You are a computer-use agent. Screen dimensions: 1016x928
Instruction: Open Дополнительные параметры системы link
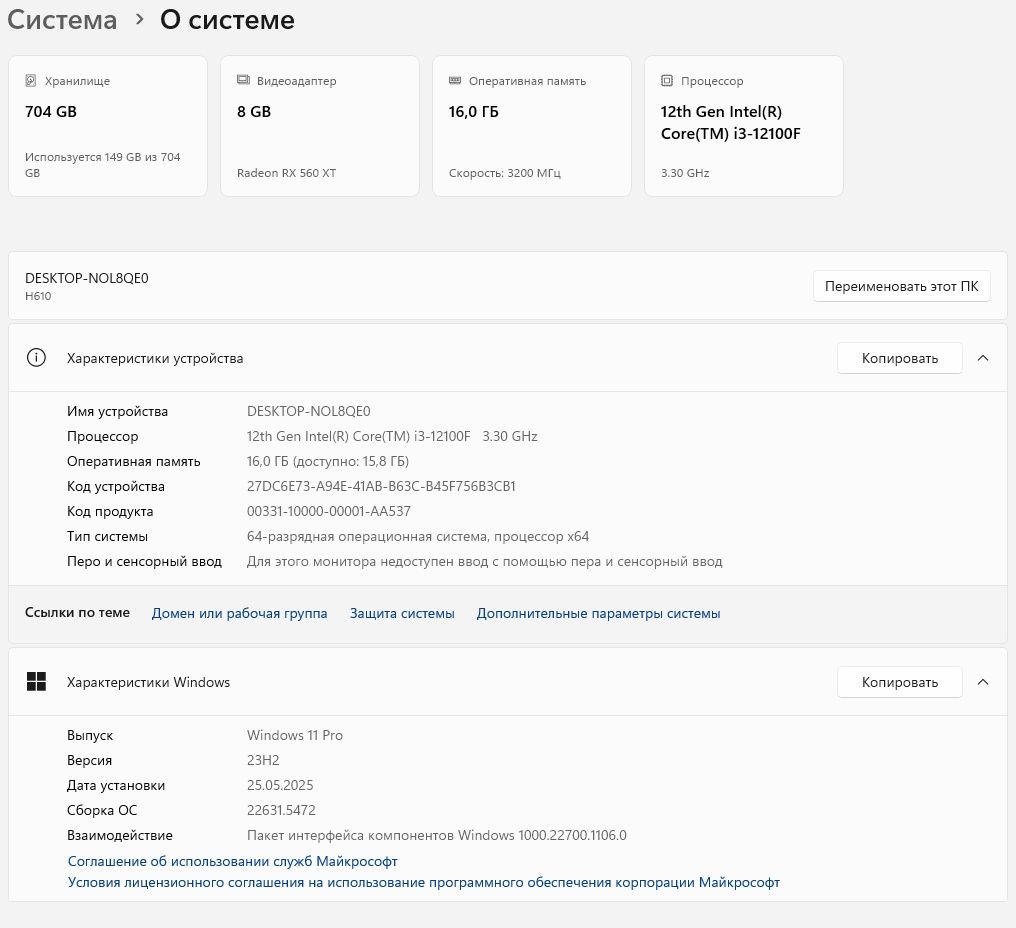click(598, 613)
